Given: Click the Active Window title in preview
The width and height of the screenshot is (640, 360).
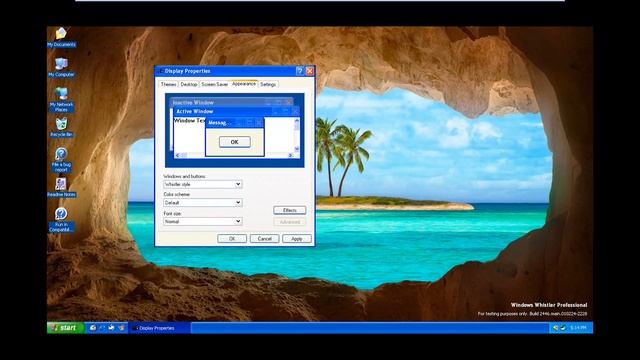Looking at the screenshot, I should [195, 111].
